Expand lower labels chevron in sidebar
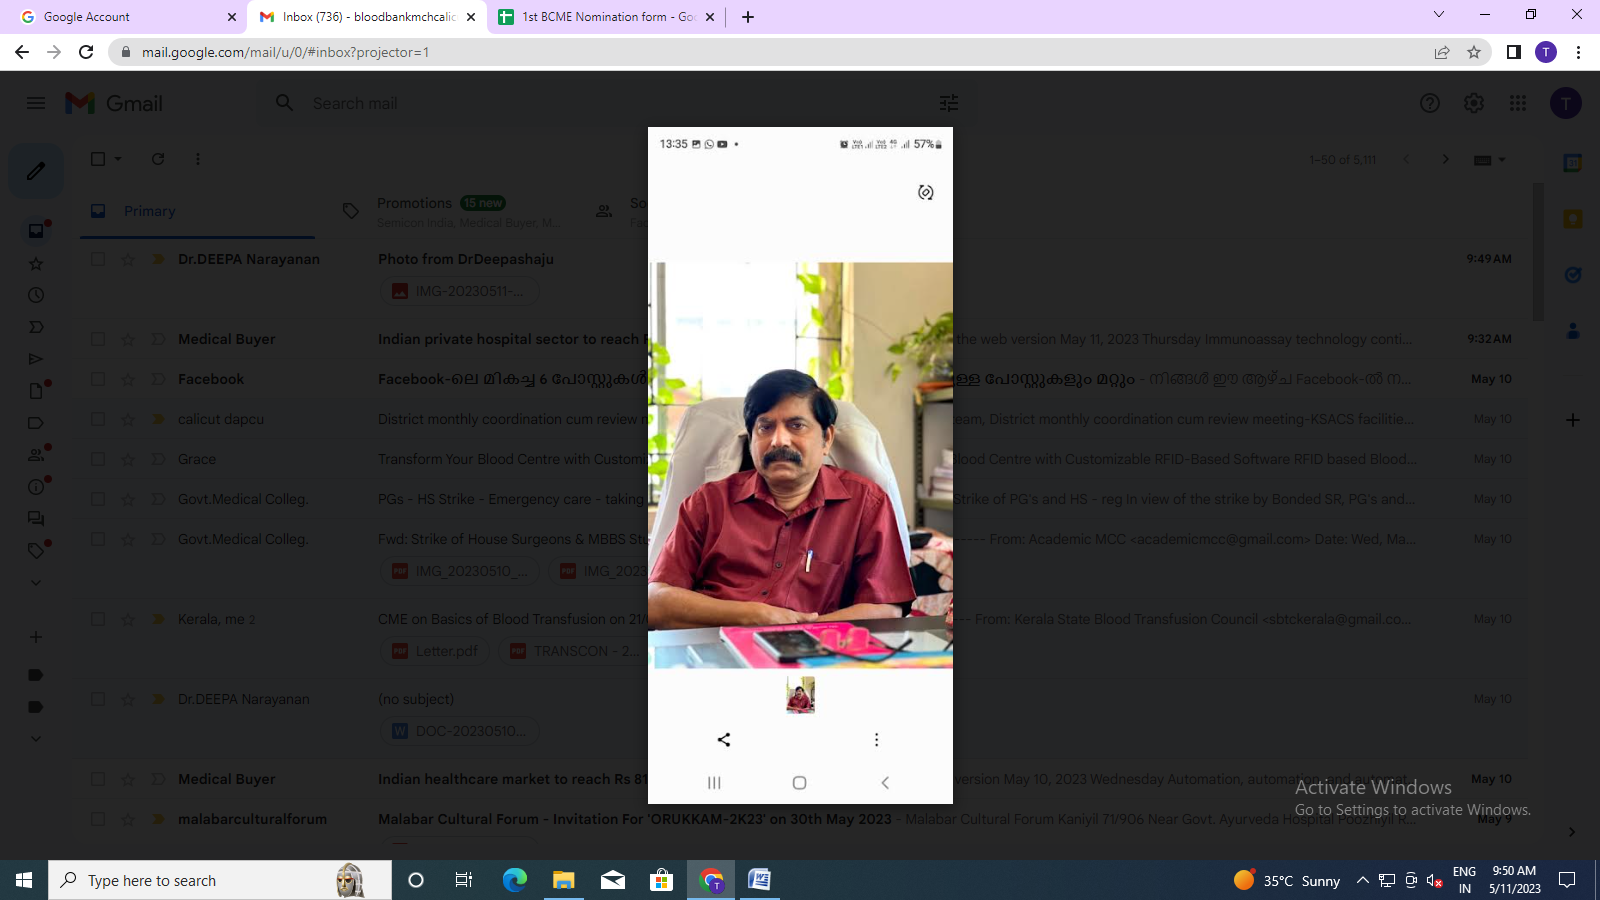The width and height of the screenshot is (1600, 900). pos(36,739)
